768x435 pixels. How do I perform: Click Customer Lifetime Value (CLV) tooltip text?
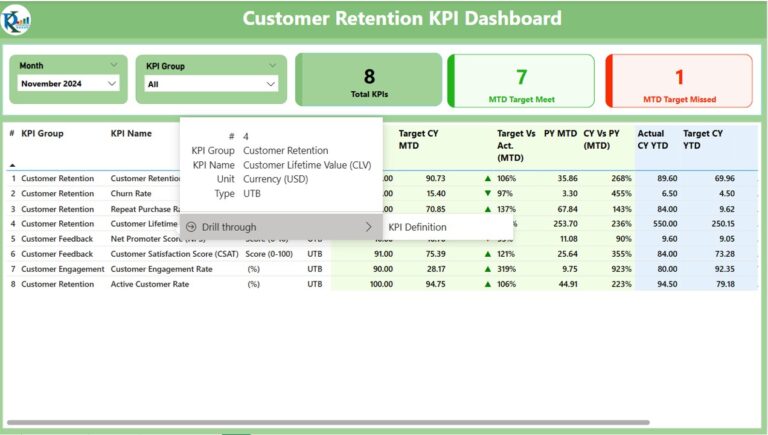pyautogui.click(x=307, y=165)
